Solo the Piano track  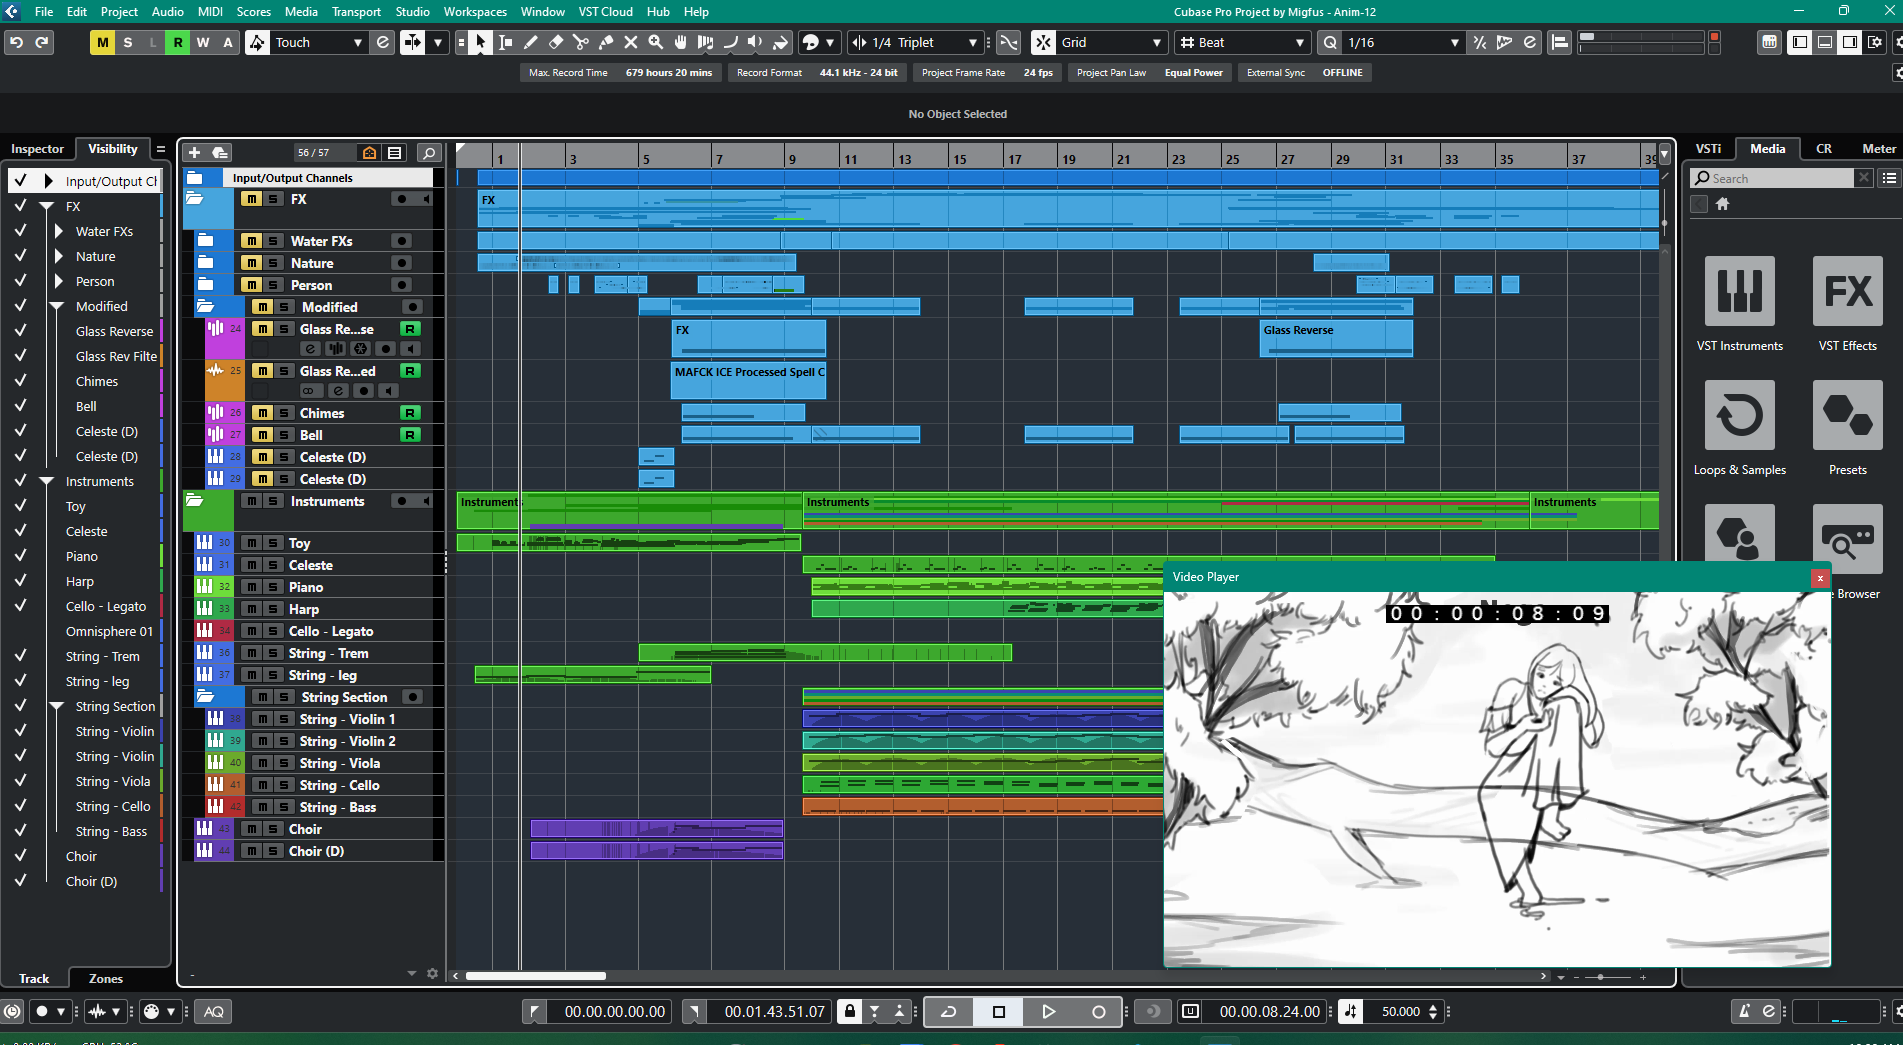coord(272,587)
